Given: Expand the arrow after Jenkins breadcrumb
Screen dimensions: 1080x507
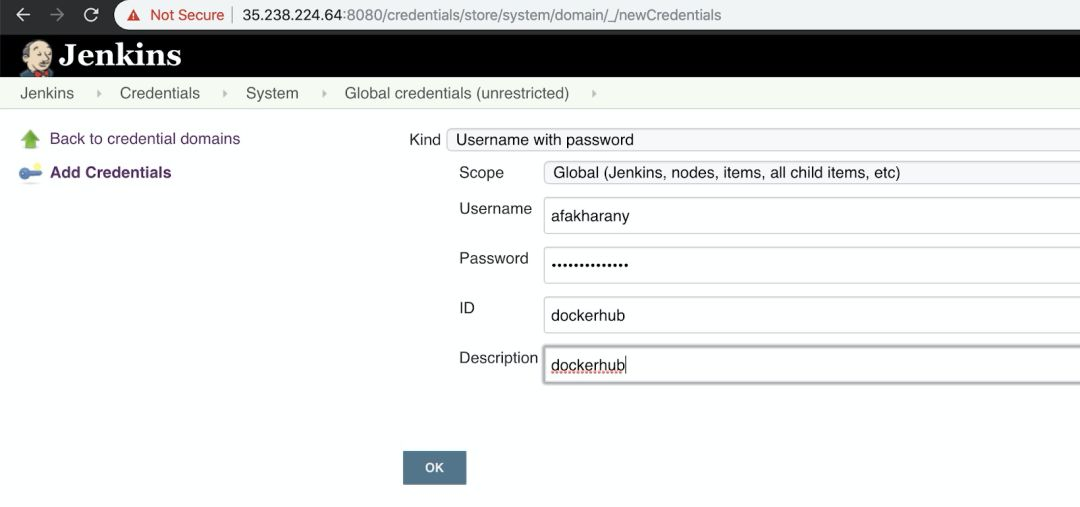Looking at the screenshot, I should (x=99, y=94).
